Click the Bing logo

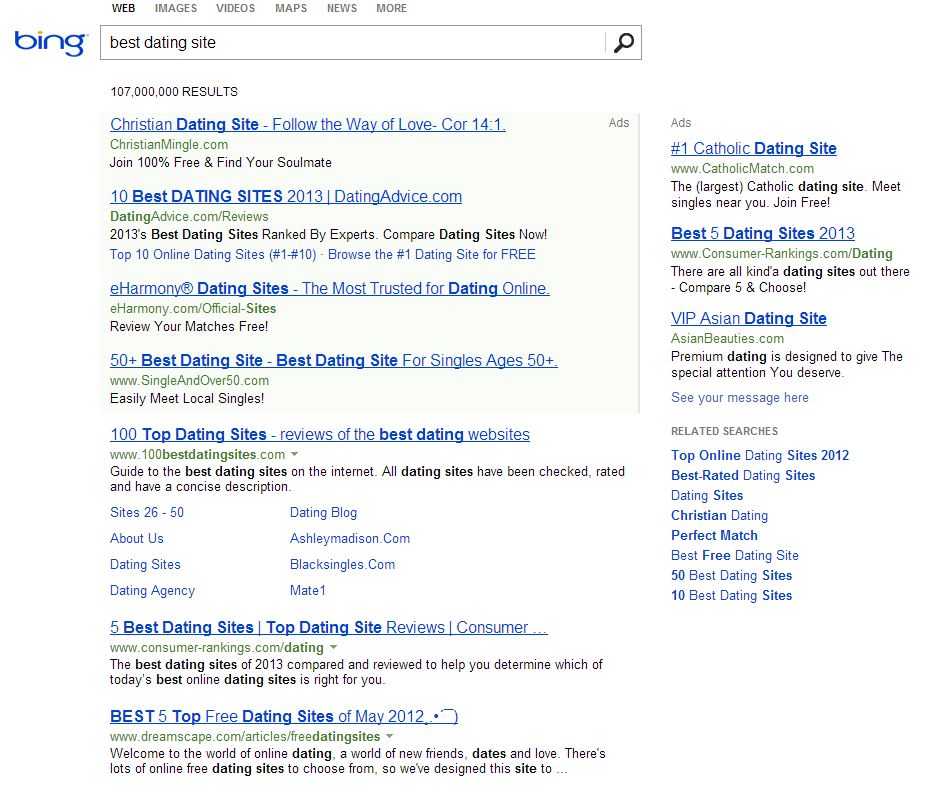click(51, 43)
